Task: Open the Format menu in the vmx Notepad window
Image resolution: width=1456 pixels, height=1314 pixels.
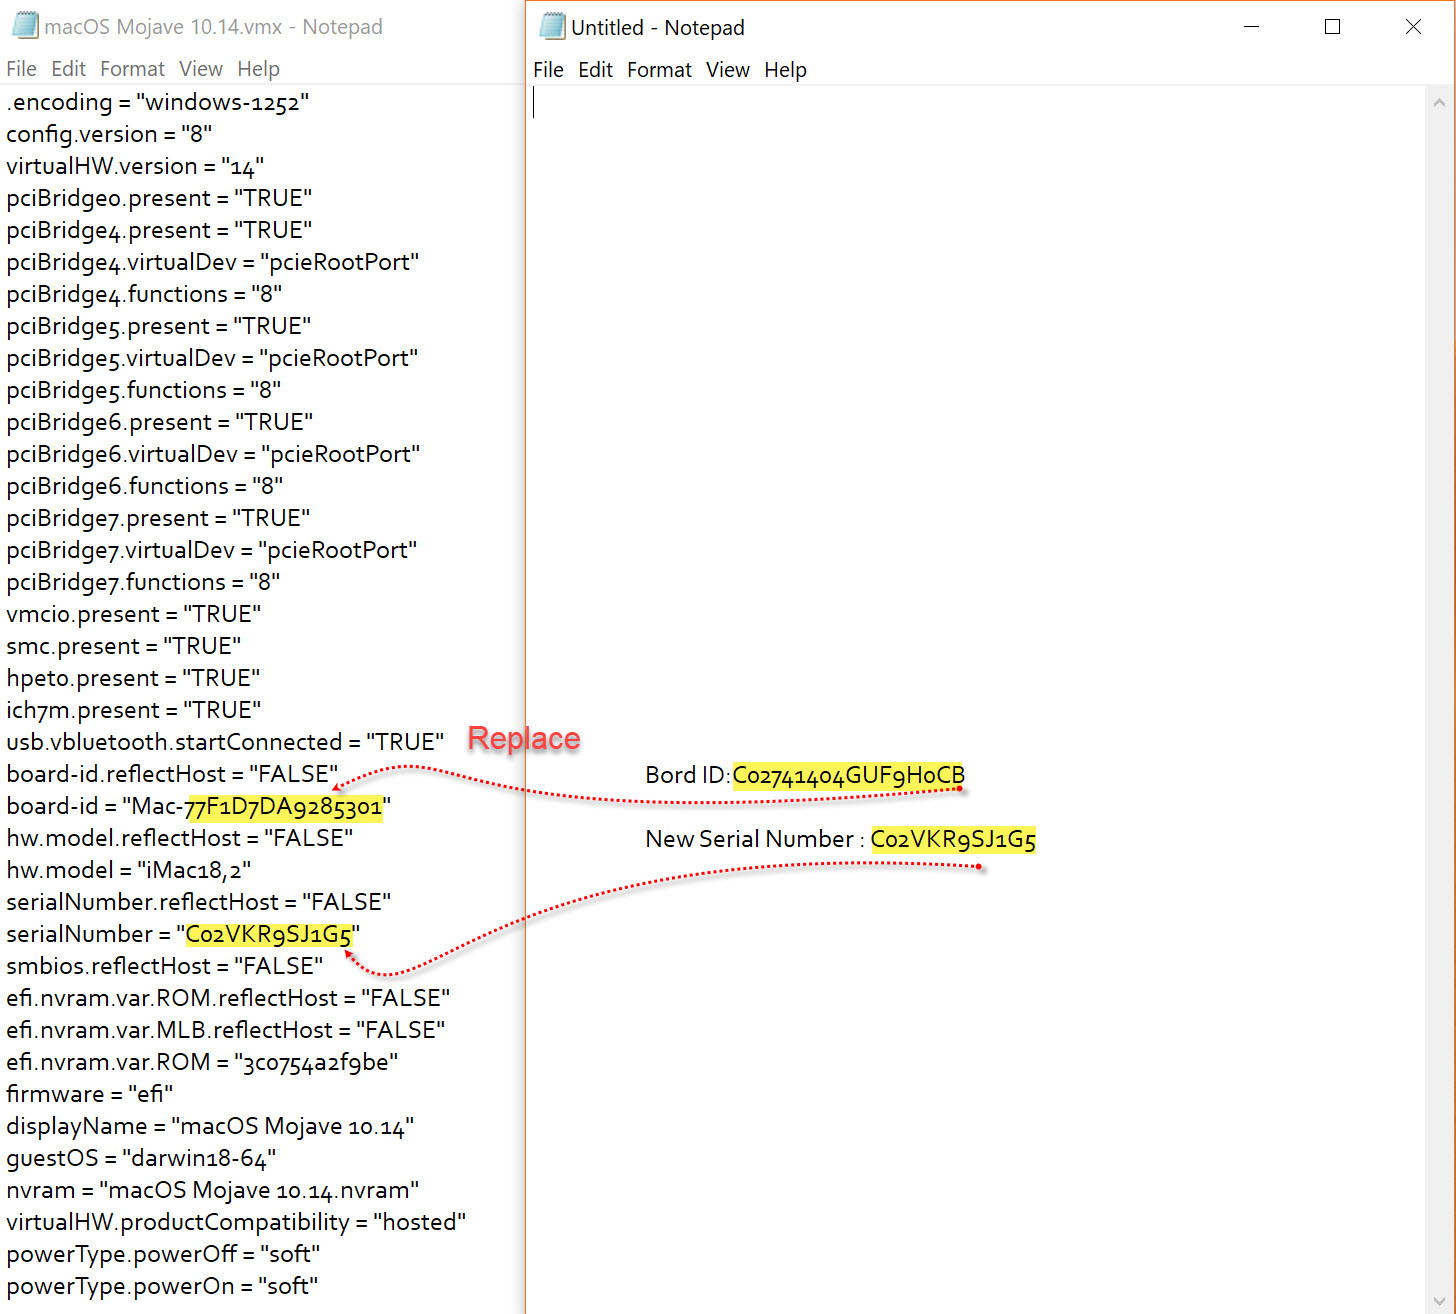Action: [x=132, y=69]
